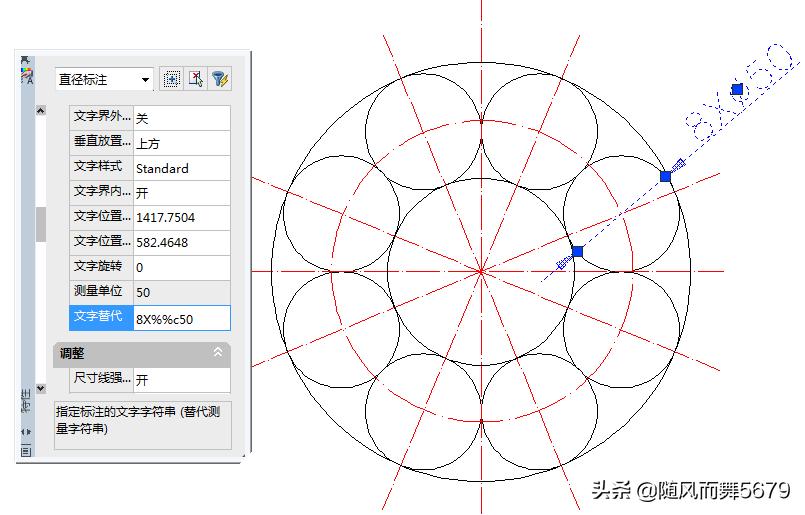Select the 文字界外 value 关
The image size is (805, 515).
(182, 118)
